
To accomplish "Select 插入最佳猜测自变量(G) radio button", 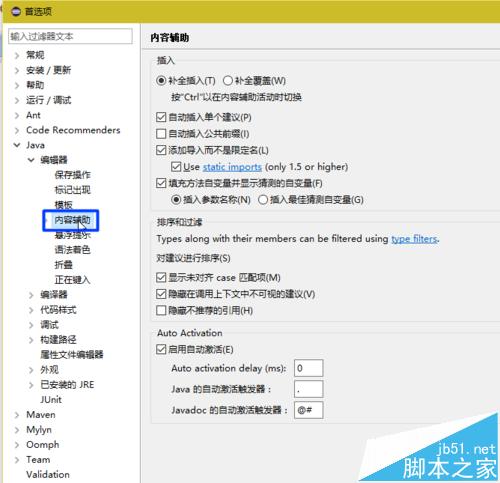I will coord(263,200).
